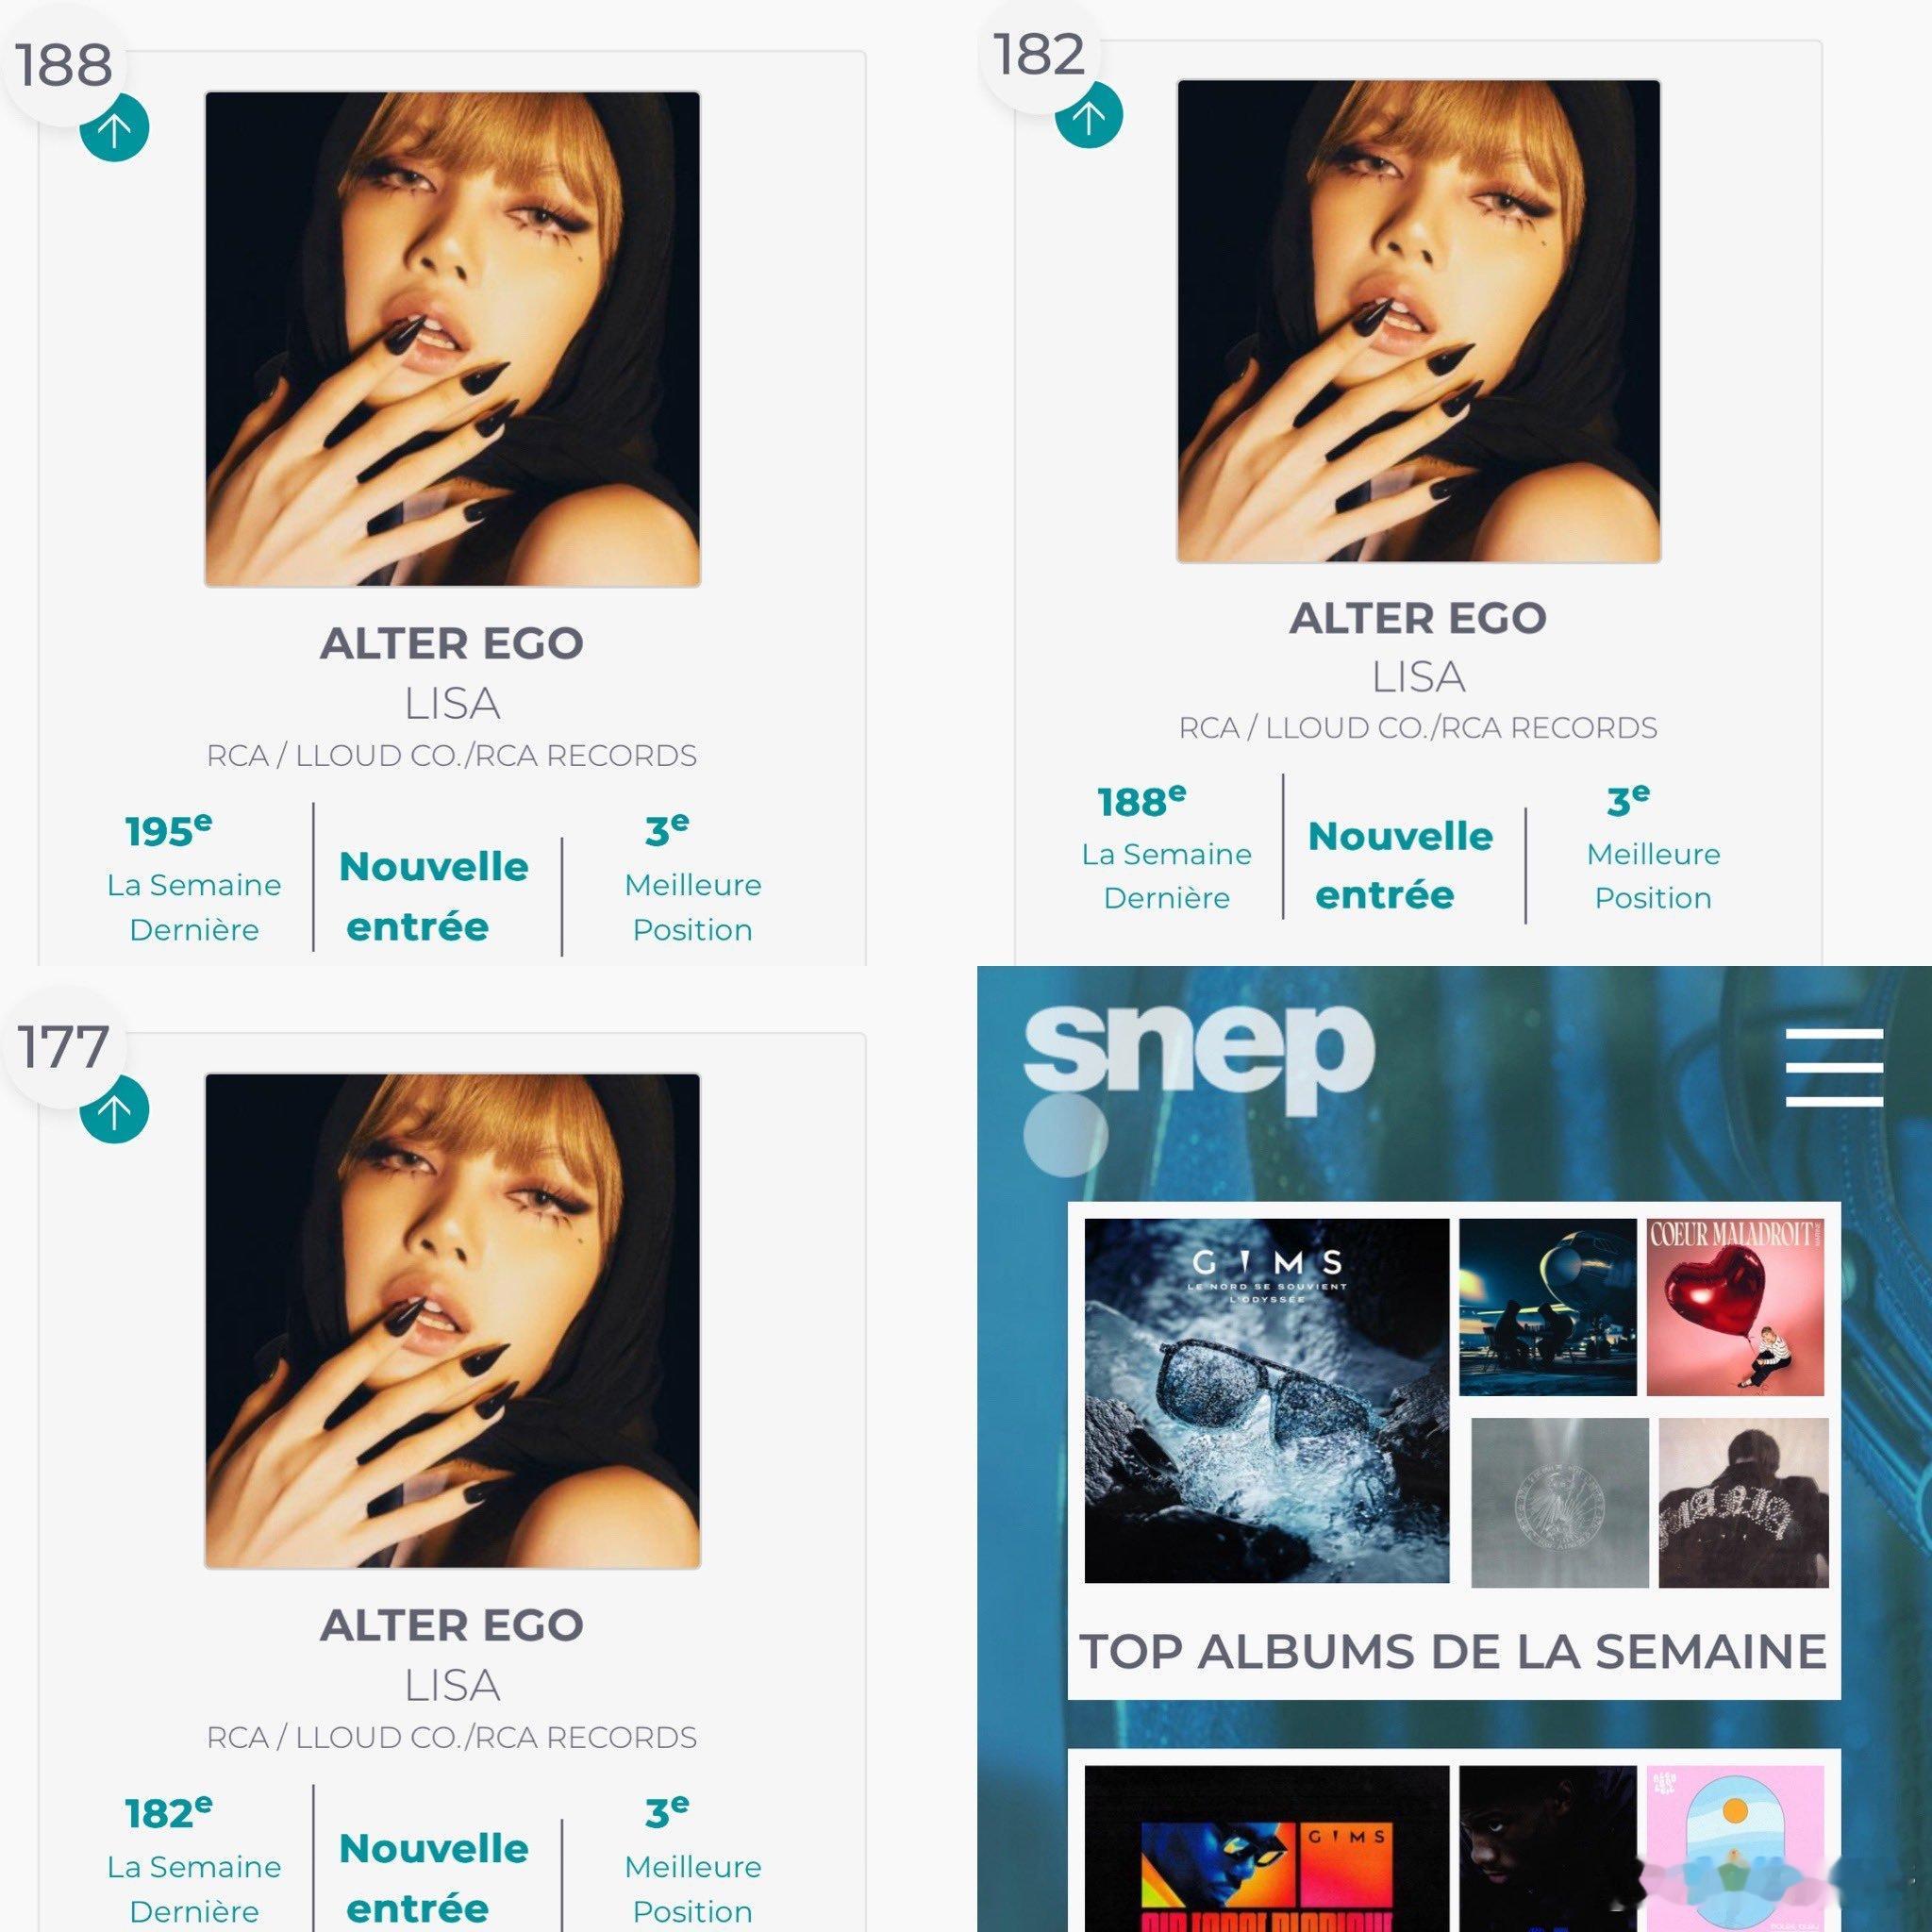
Task: Click the rank 188 number badge
Action: 63,66
